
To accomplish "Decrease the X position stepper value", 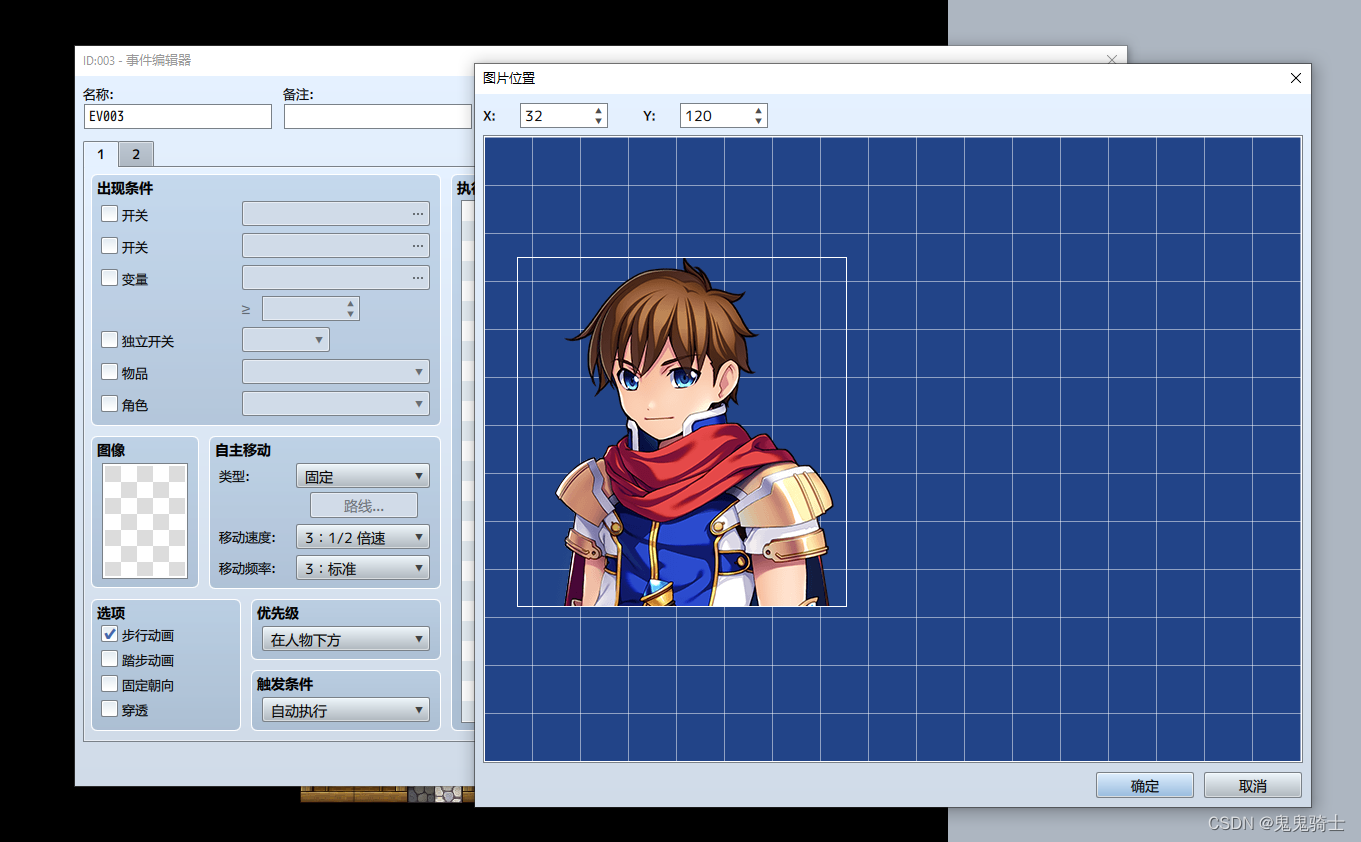I will pos(599,121).
